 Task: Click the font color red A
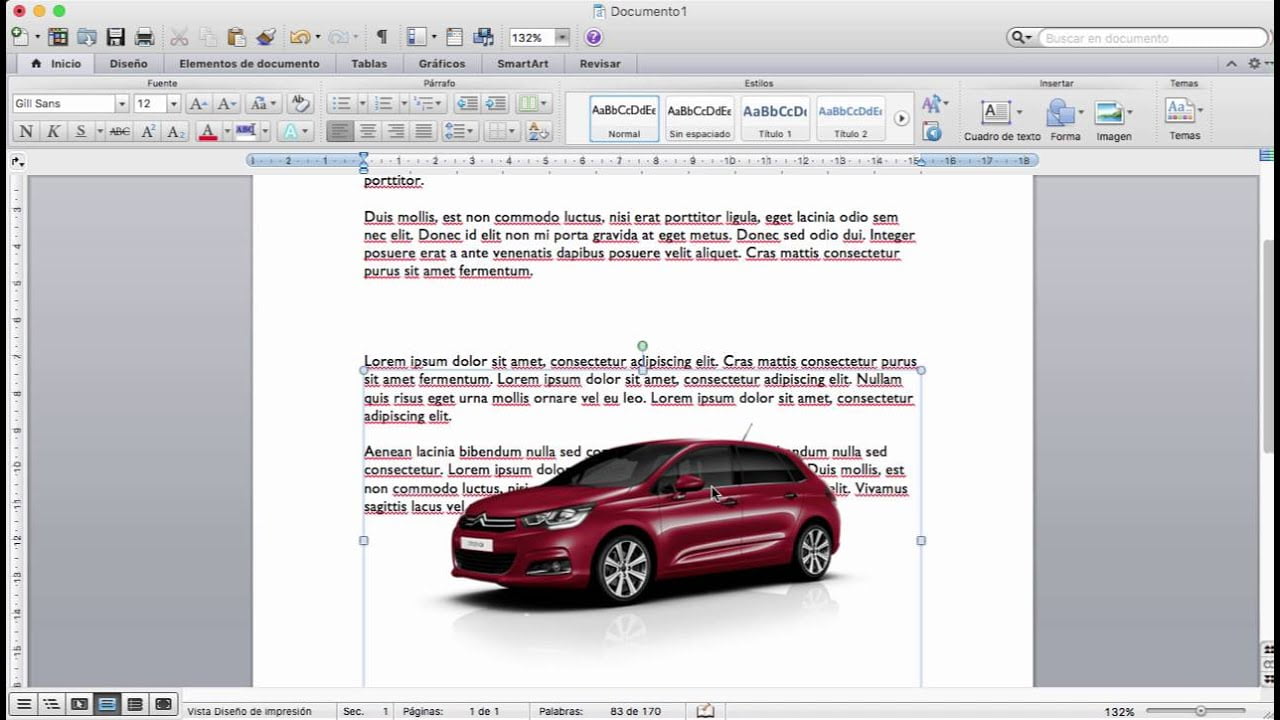208,131
